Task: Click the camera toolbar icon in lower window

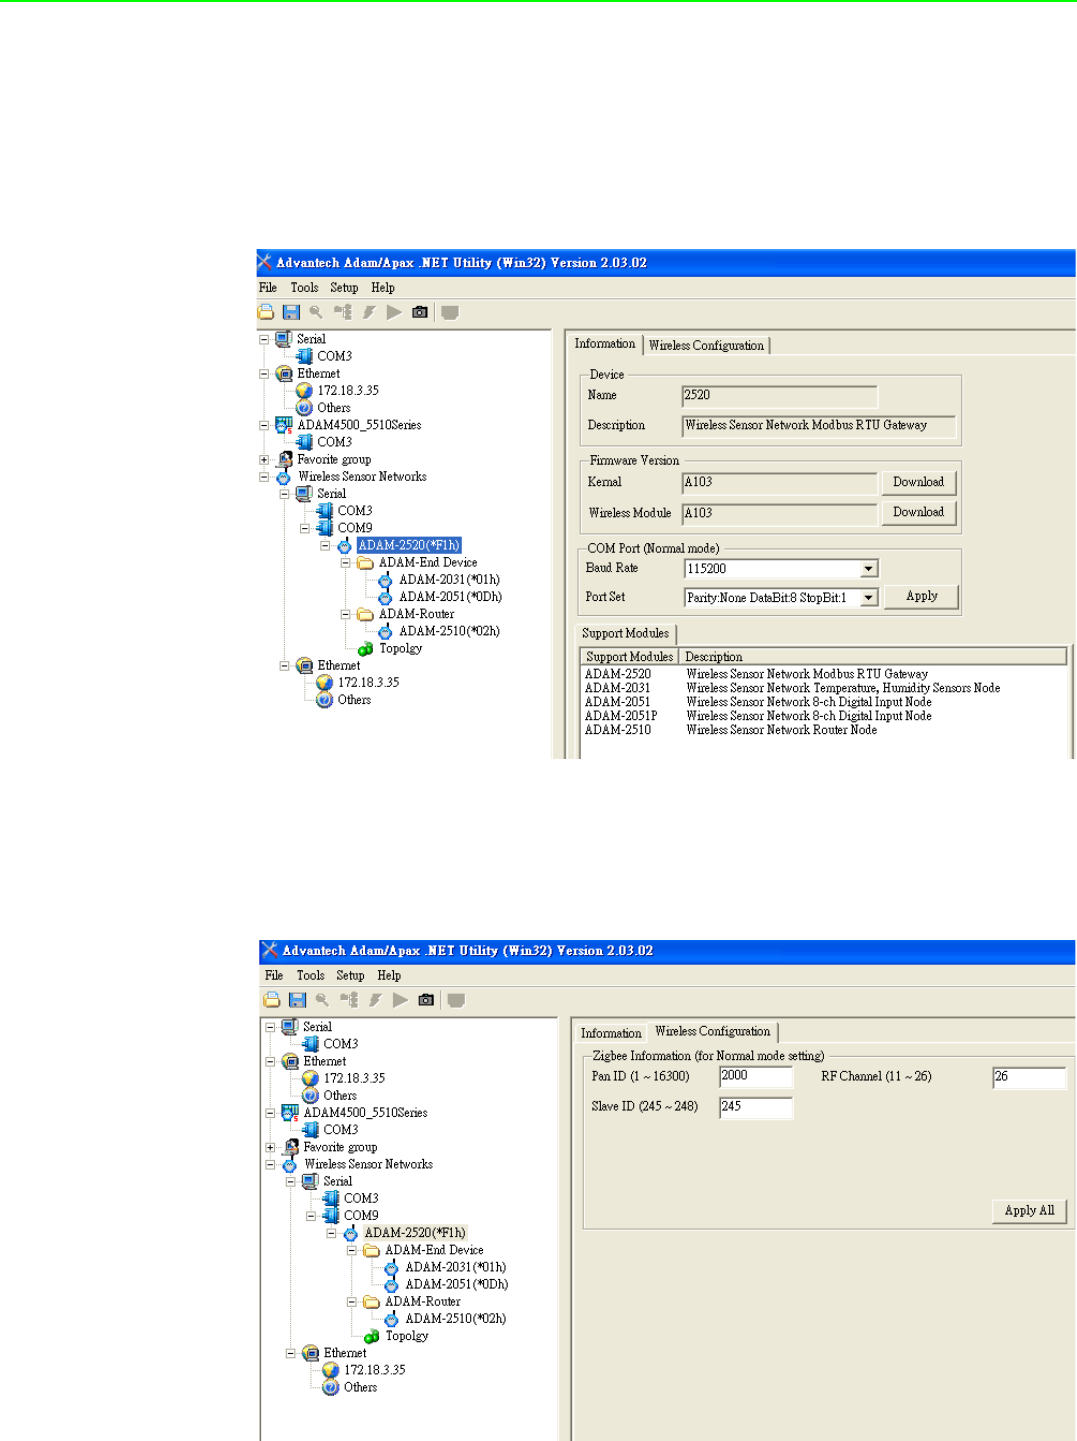Action: click(426, 1000)
